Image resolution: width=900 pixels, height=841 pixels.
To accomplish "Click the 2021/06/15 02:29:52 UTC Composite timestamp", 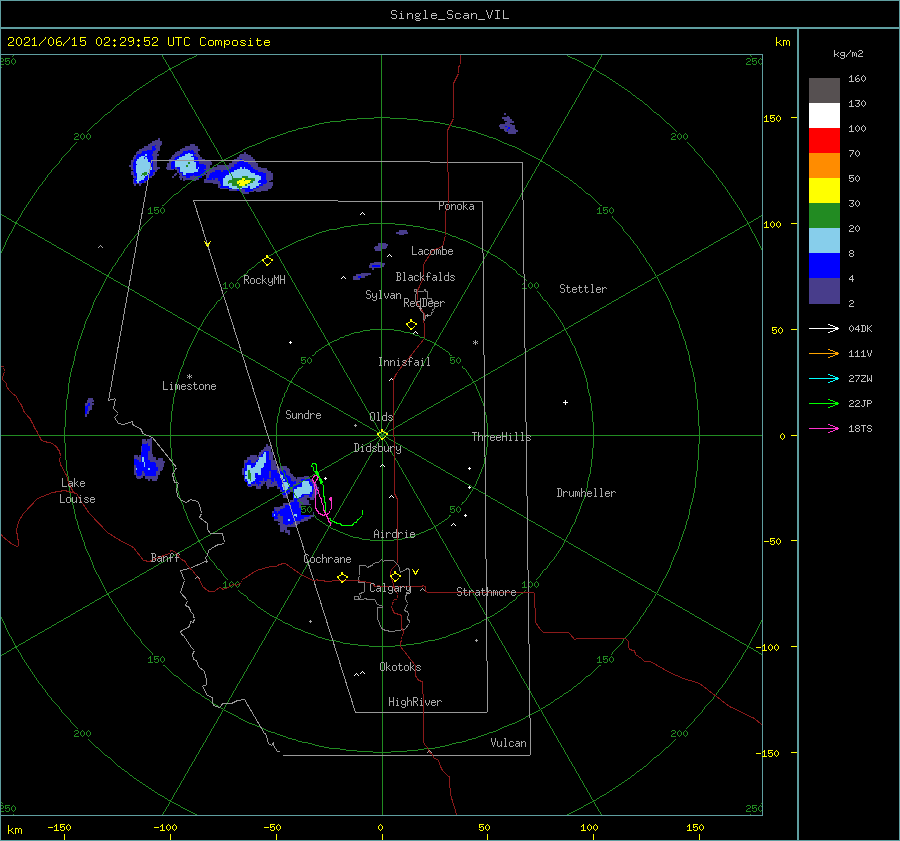I will [x=138, y=42].
